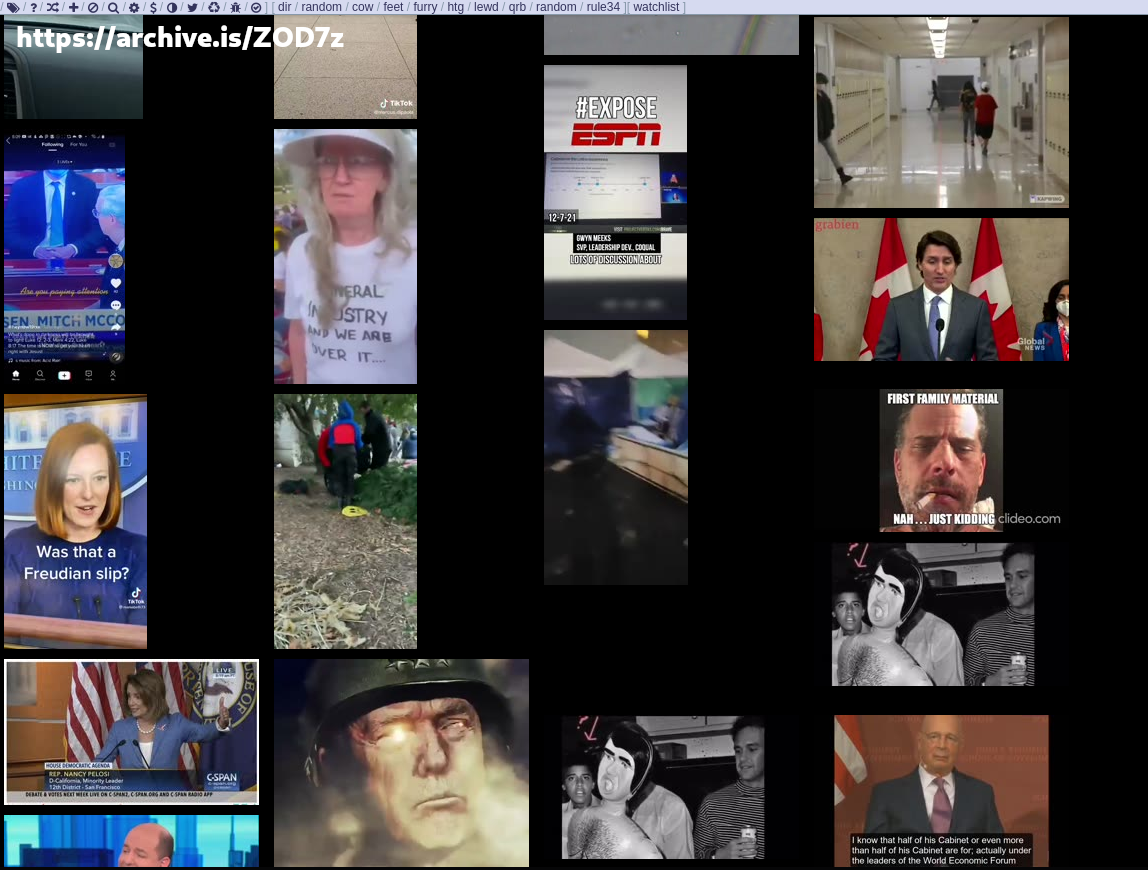The height and width of the screenshot is (870, 1148).
Task: Open the TikTok pavement thumbnail
Action: pyautogui.click(x=346, y=67)
